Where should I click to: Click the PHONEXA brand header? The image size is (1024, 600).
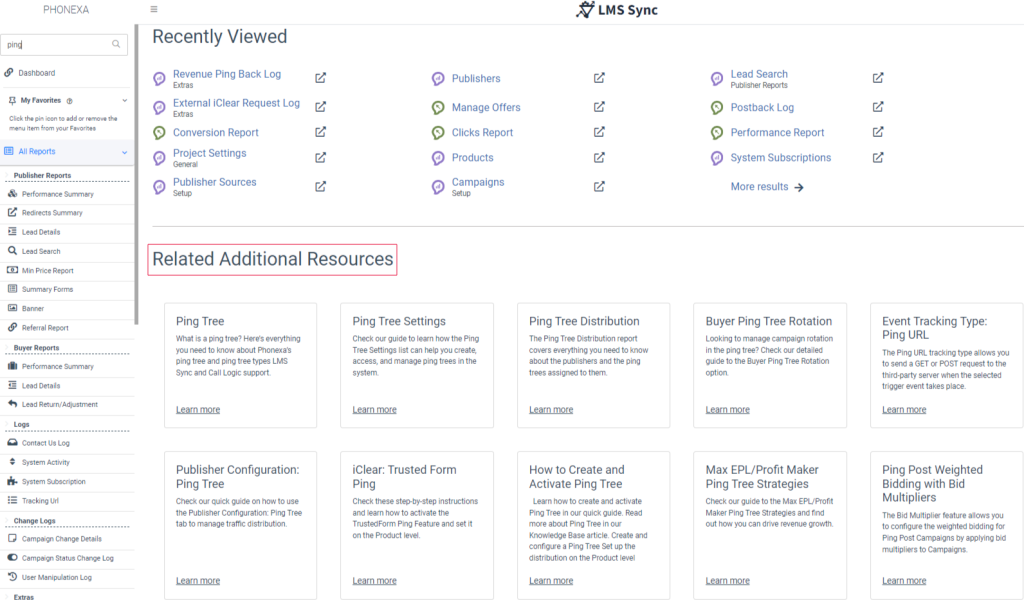pos(66,10)
